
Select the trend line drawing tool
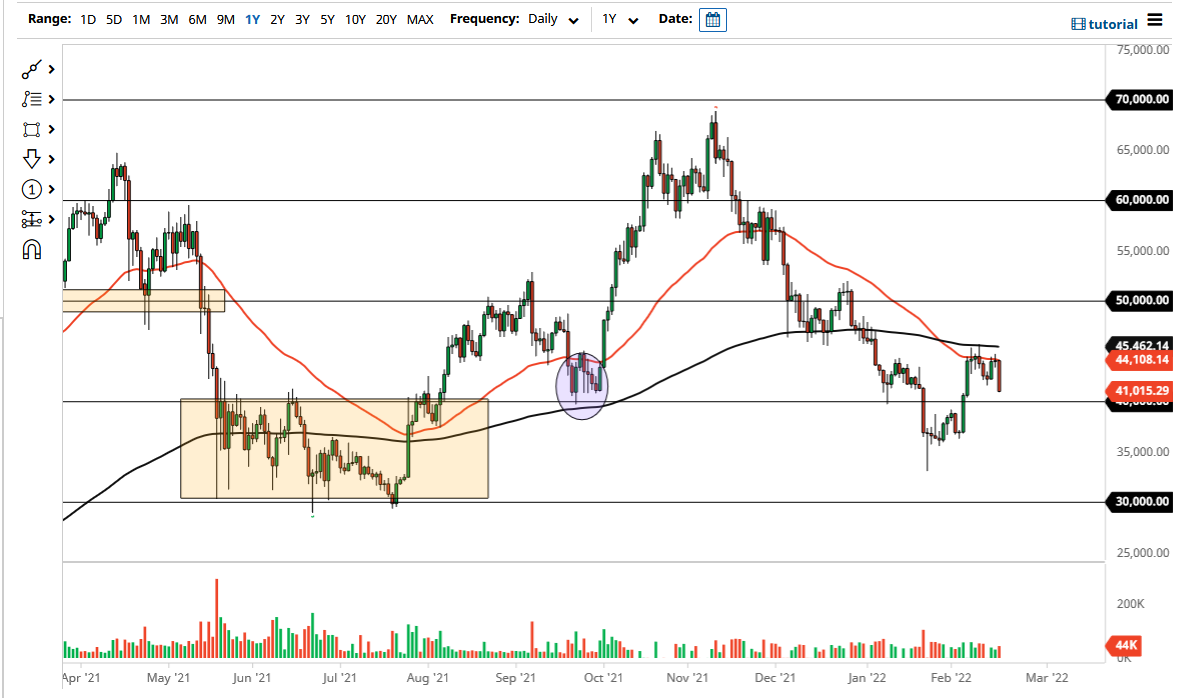30,69
